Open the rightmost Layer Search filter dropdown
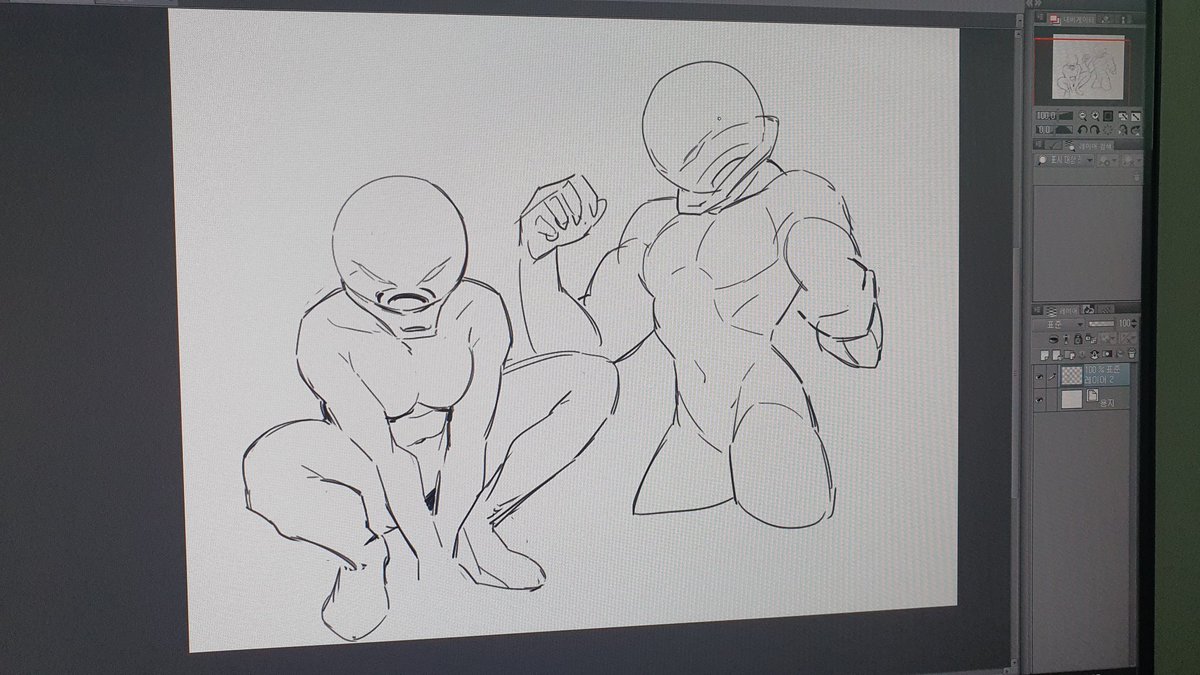 pyautogui.click(x=1132, y=160)
